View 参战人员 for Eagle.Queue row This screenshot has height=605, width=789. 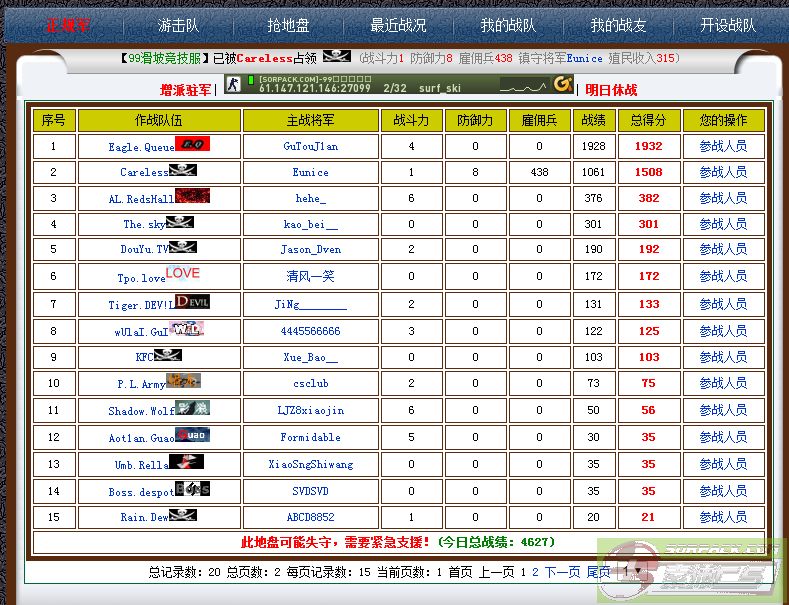tap(723, 146)
